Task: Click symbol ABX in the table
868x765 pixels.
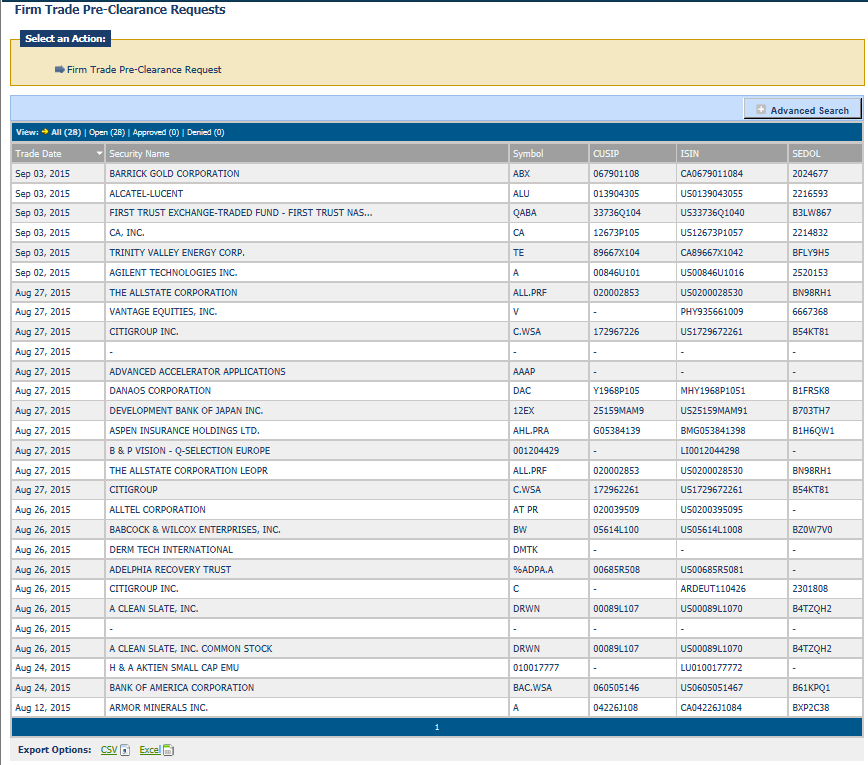Action: pos(521,174)
